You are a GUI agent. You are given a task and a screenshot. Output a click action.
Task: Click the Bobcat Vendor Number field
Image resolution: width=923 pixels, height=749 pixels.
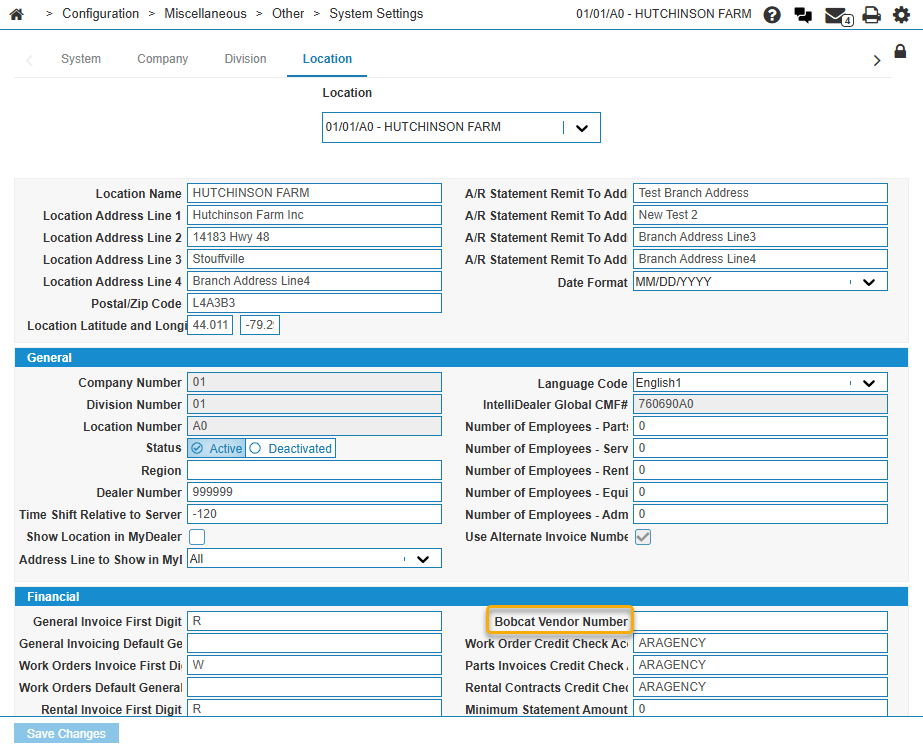[760, 622]
